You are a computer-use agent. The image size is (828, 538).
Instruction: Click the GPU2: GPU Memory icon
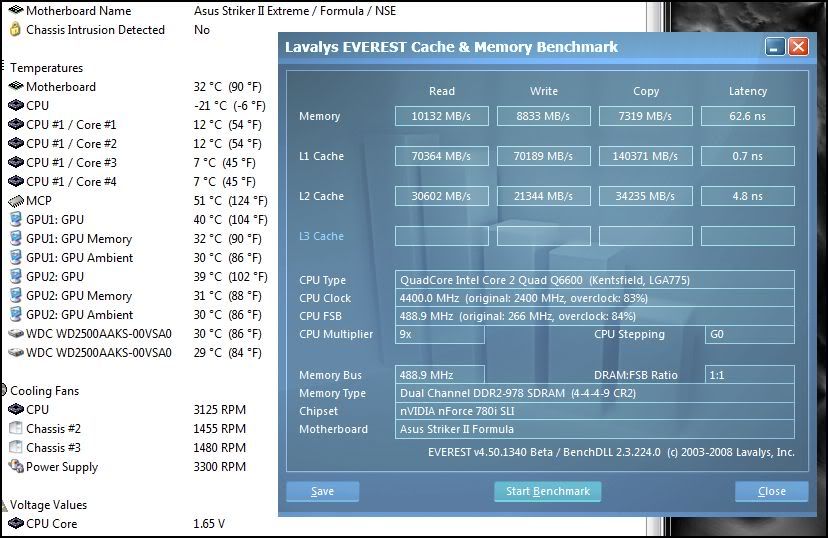tap(16, 295)
